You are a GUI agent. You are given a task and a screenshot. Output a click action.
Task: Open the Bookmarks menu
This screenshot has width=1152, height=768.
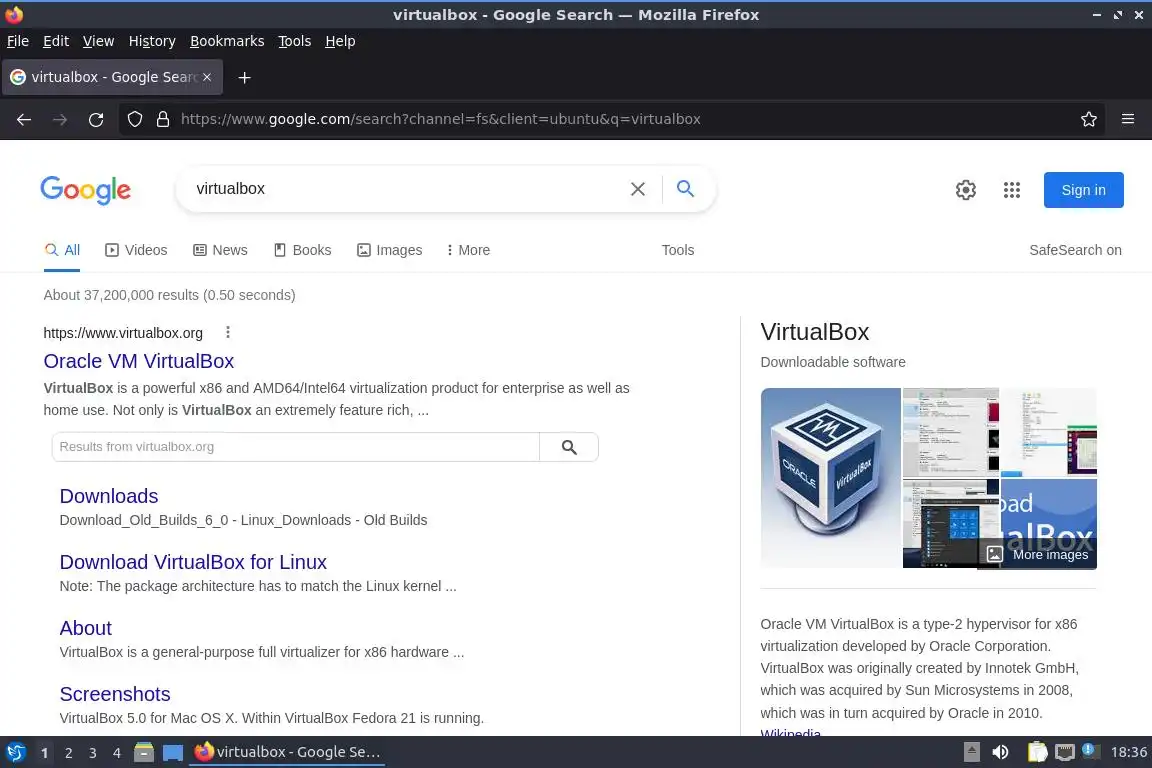click(x=227, y=41)
